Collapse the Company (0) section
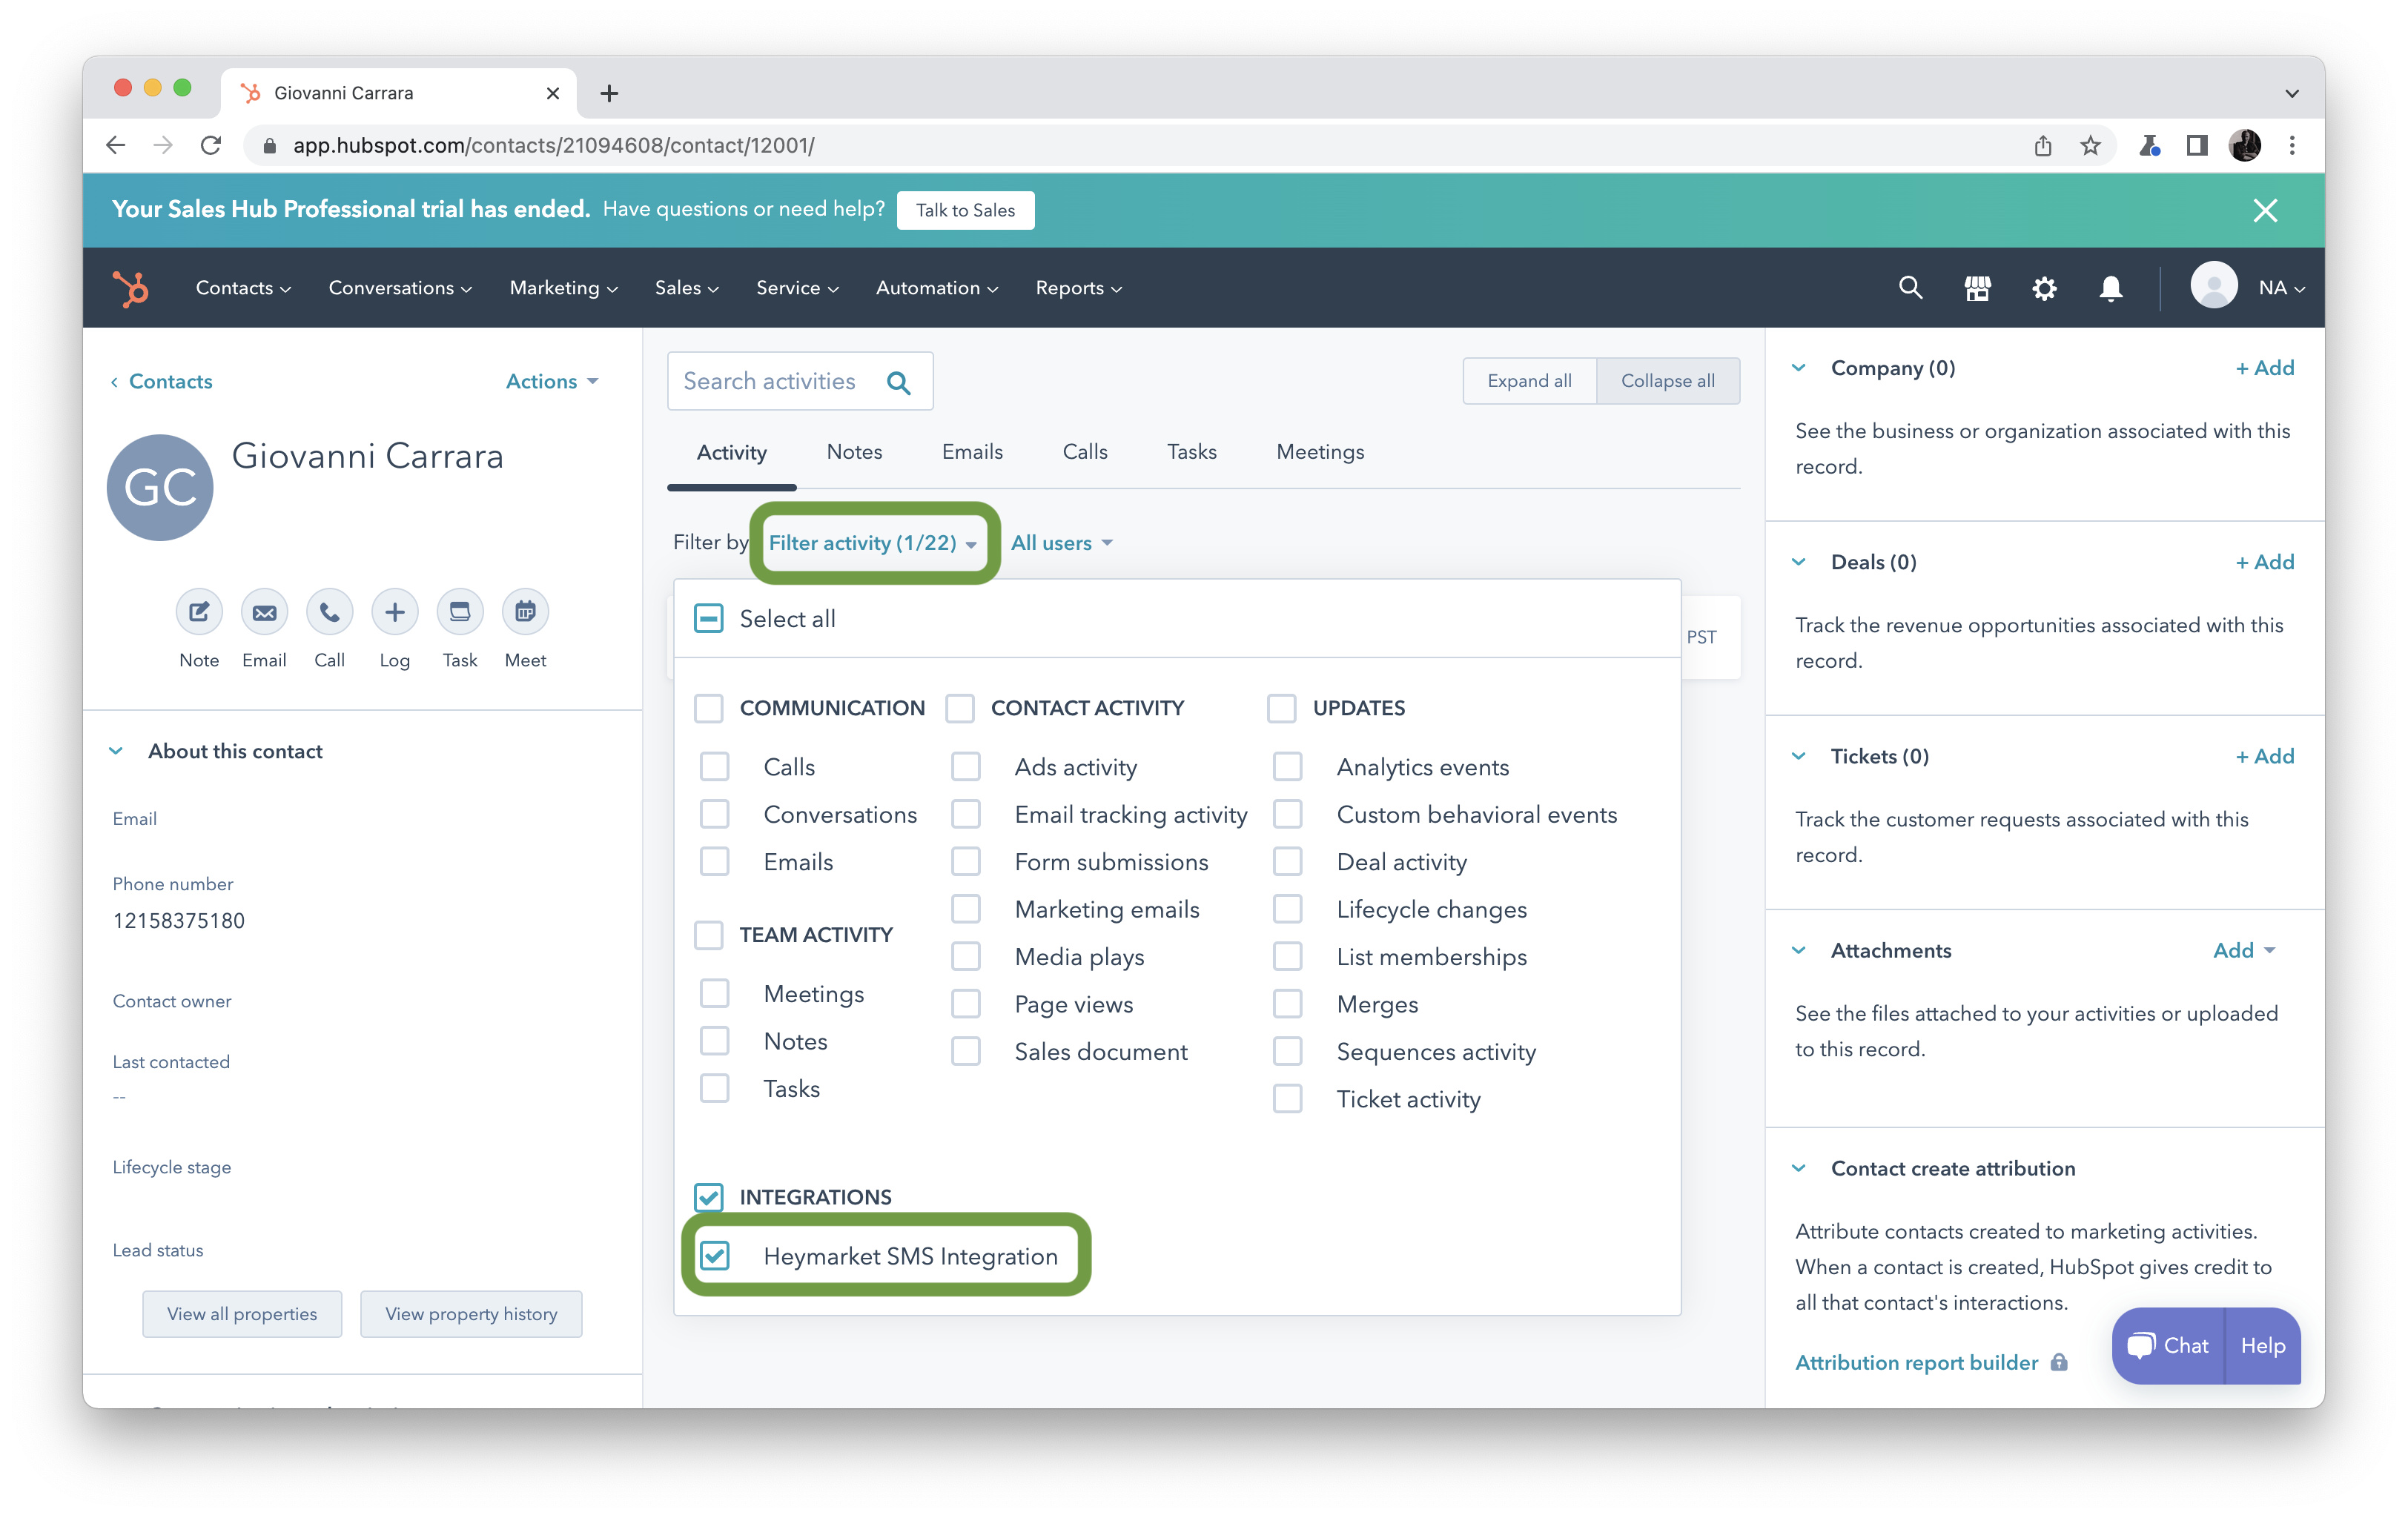 [x=1798, y=368]
